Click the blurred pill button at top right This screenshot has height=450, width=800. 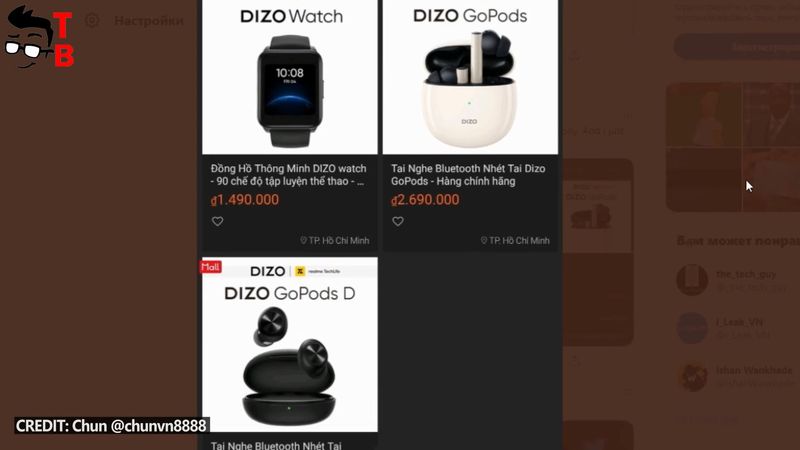point(737,47)
